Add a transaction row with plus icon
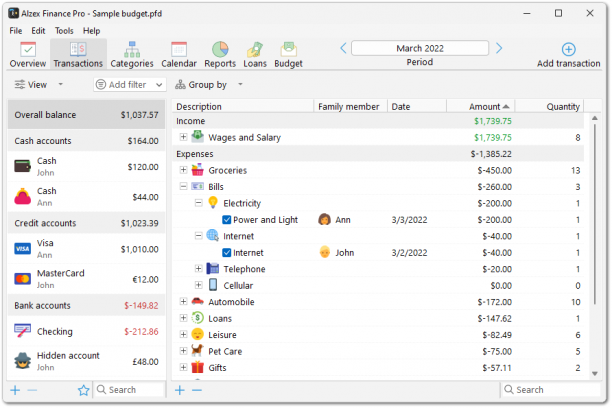The image size is (612, 408). coord(180,390)
